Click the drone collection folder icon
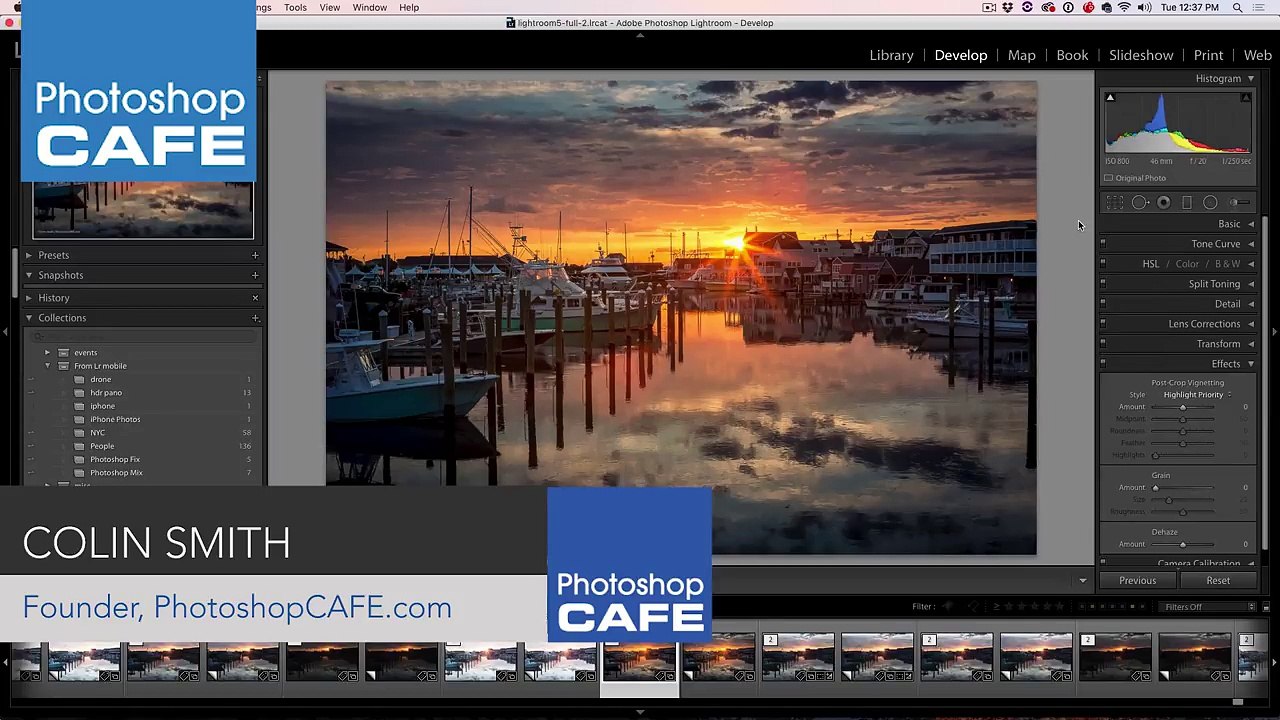The height and width of the screenshot is (720, 1280). pyautogui.click(x=79, y=380)
